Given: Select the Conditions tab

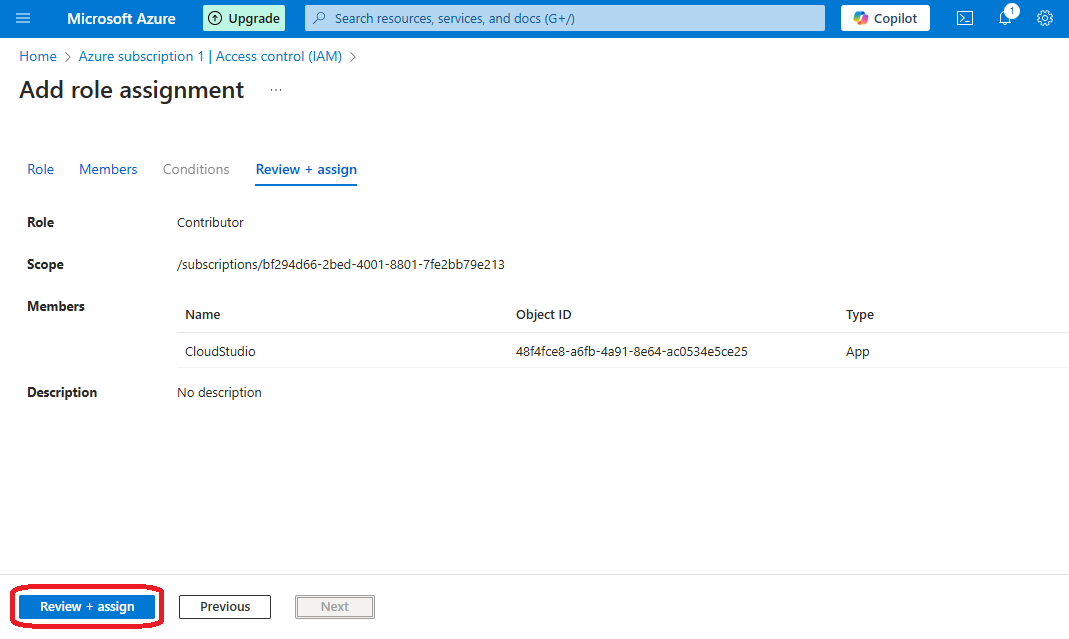Looking at the screenshot, I should (x=196, y=169).
